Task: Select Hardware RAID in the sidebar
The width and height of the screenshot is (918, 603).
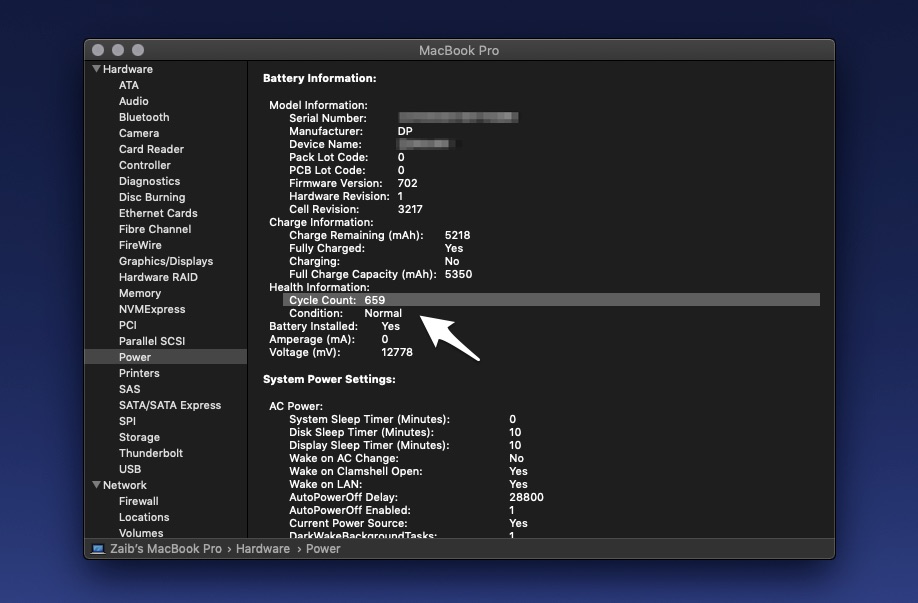Action: pos(158,277)
